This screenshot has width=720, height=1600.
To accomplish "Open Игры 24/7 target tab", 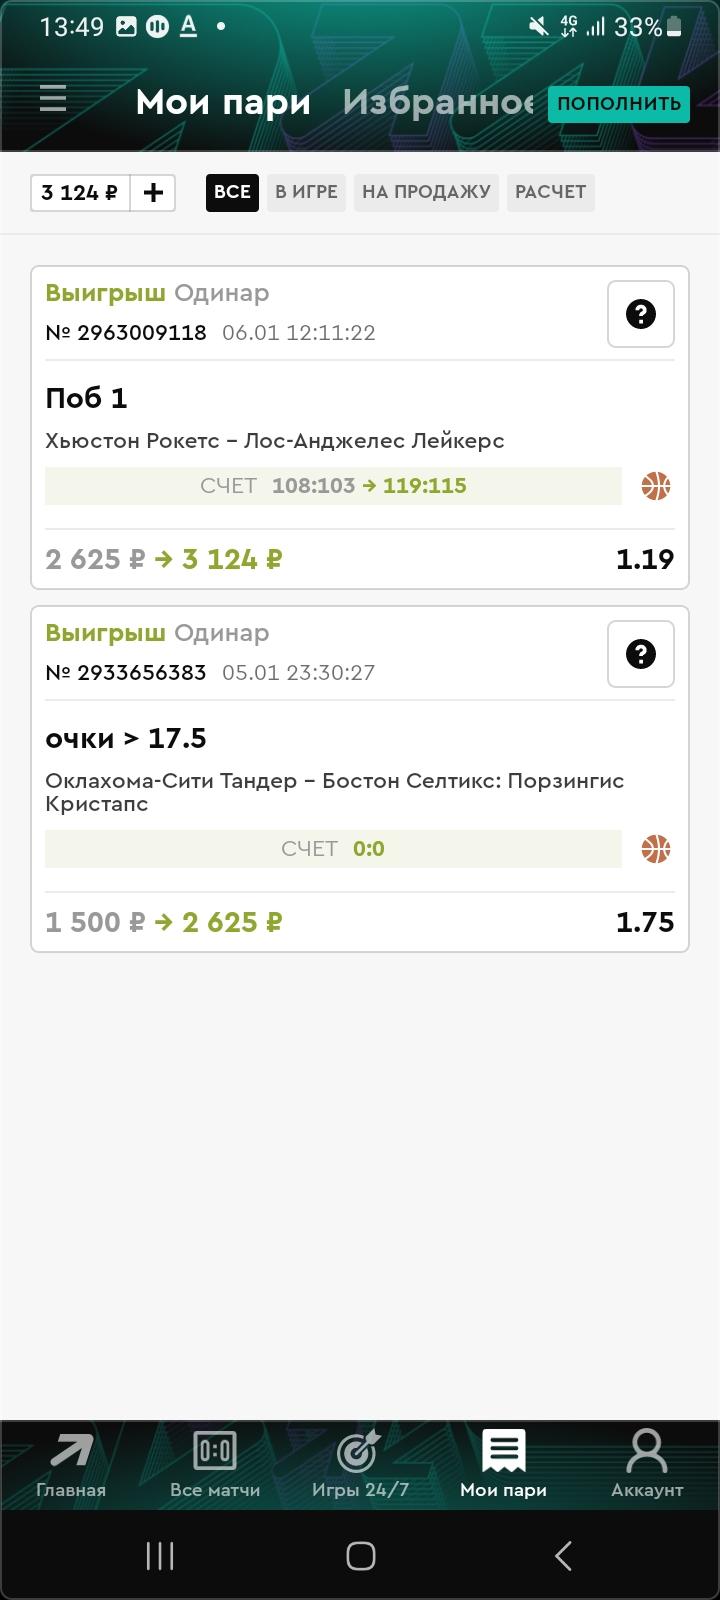I will tap(360, 1464).
